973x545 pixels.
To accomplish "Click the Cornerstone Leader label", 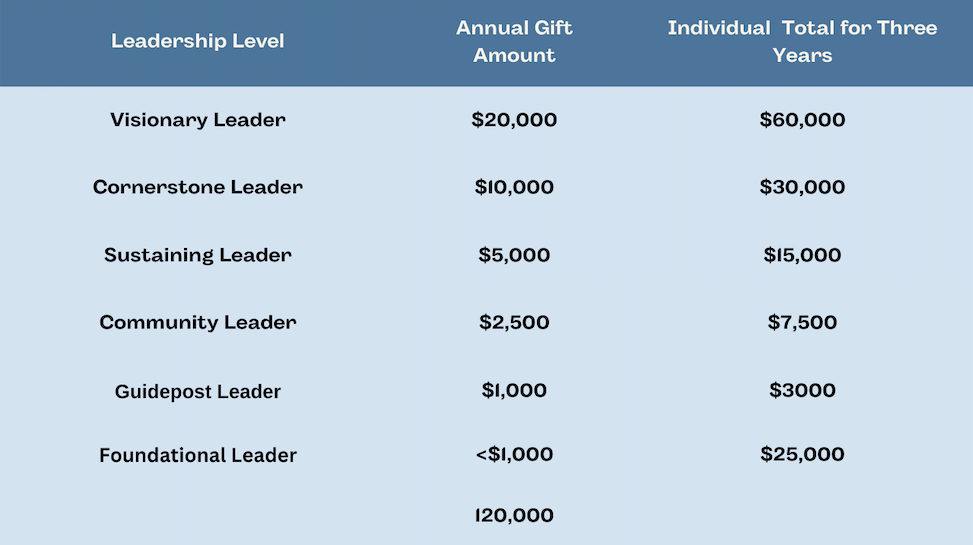I will click(198, 187).
